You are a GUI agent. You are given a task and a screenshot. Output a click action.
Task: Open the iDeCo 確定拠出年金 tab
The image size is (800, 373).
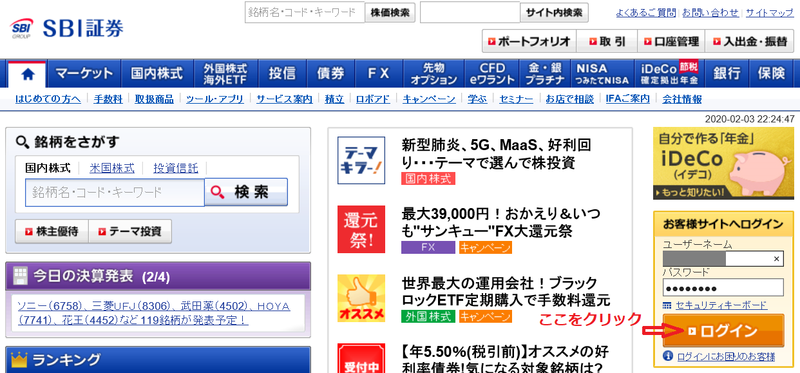(669, 74)
